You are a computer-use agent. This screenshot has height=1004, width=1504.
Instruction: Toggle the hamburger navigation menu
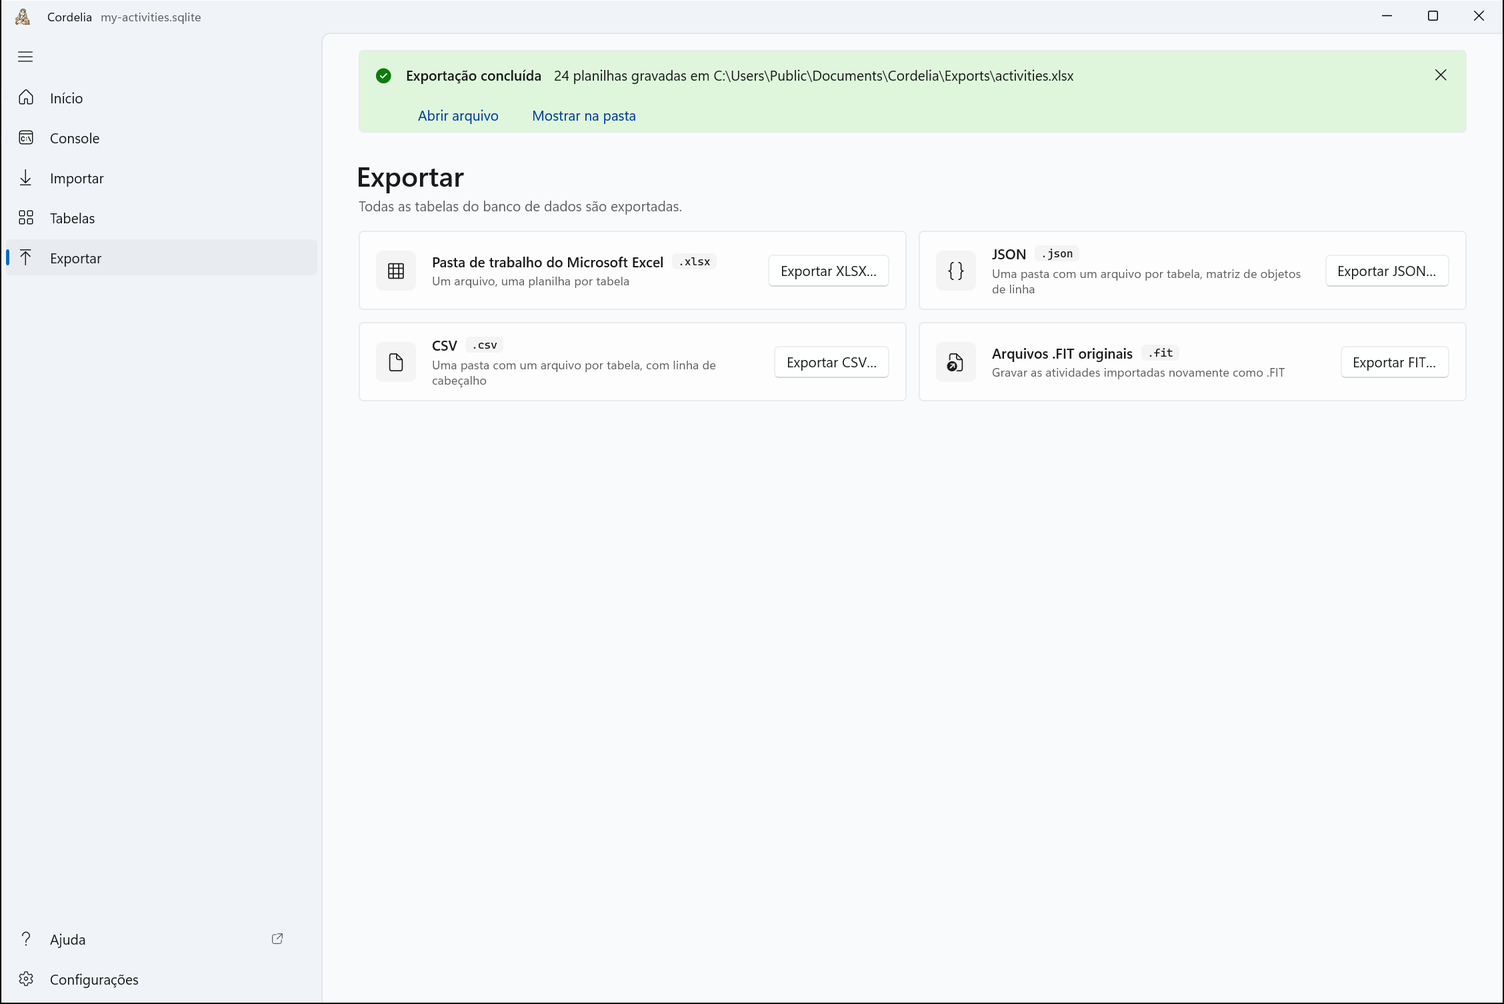[x=26, y=57]
